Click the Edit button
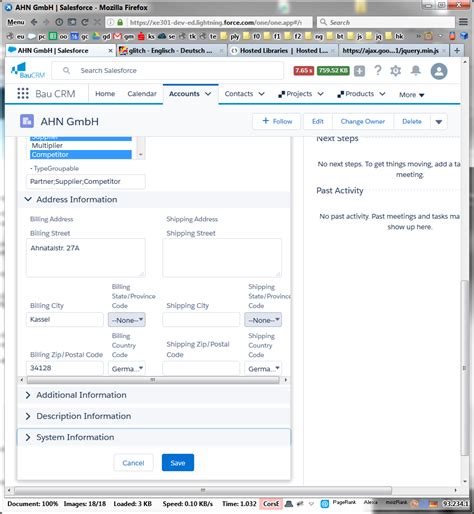Viewport: 474px width, 514px height. point(317,121)
